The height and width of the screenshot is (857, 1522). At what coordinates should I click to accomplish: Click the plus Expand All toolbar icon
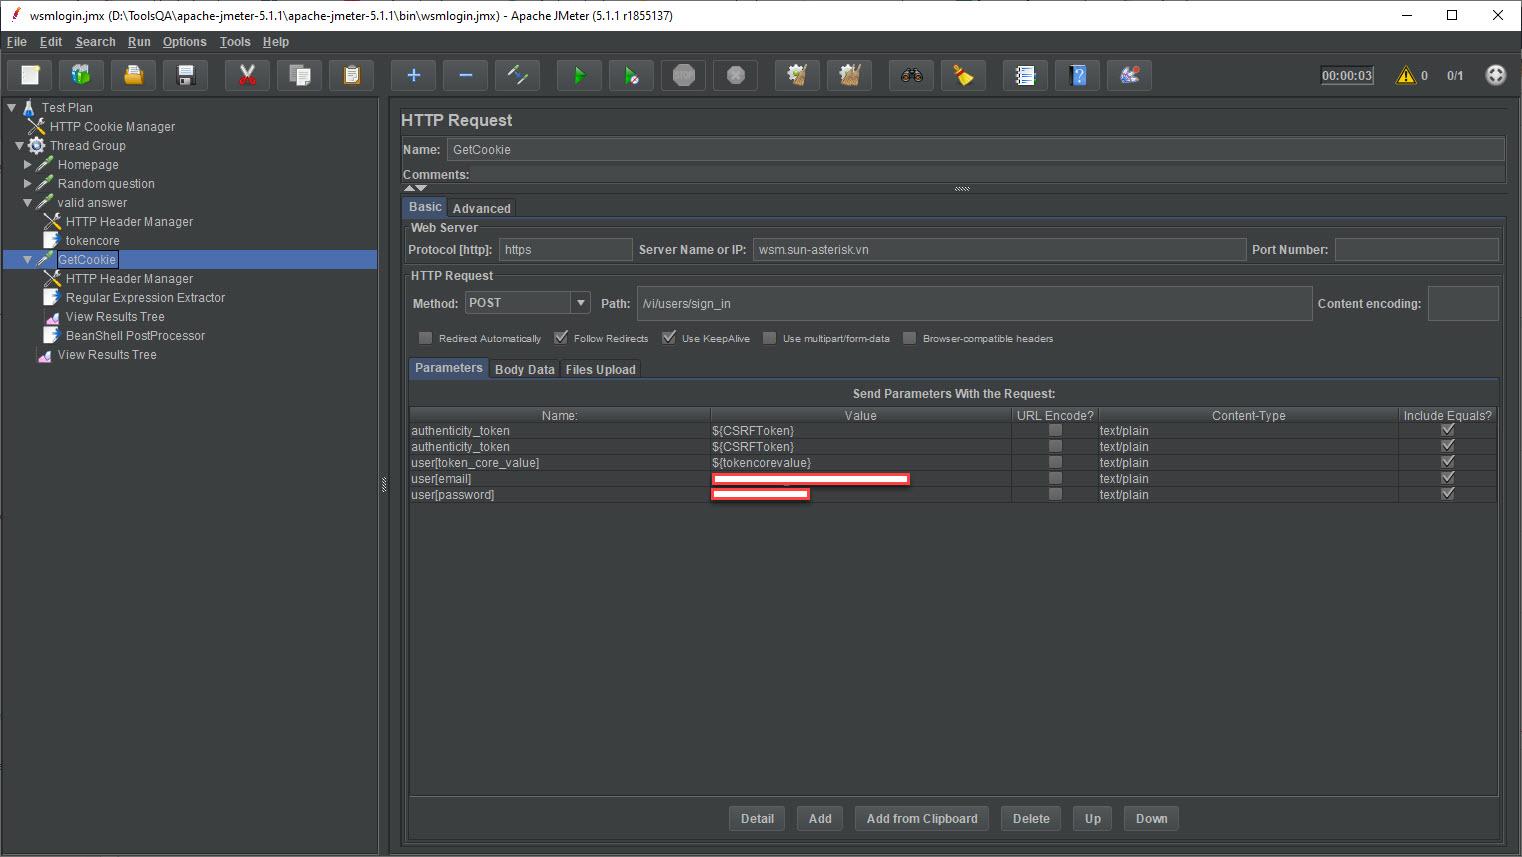tap(413, 75)
